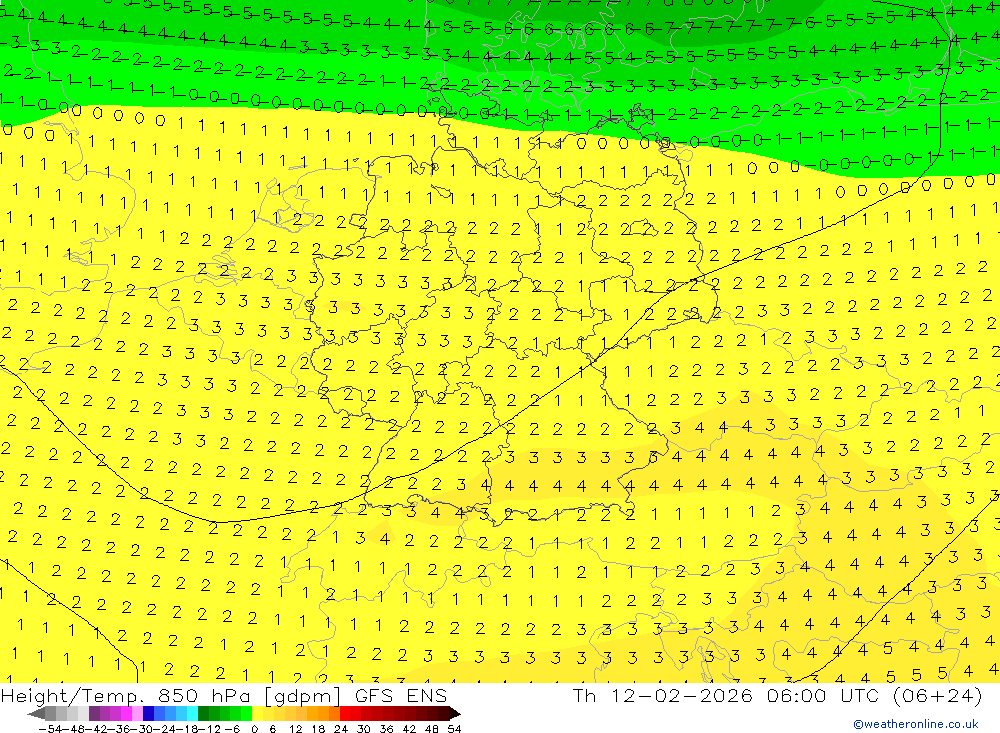Image resolution: width=1000 pixels, height=733 pixels.
Task: Click the gray left arrow end of the legend
Action: 36,713
